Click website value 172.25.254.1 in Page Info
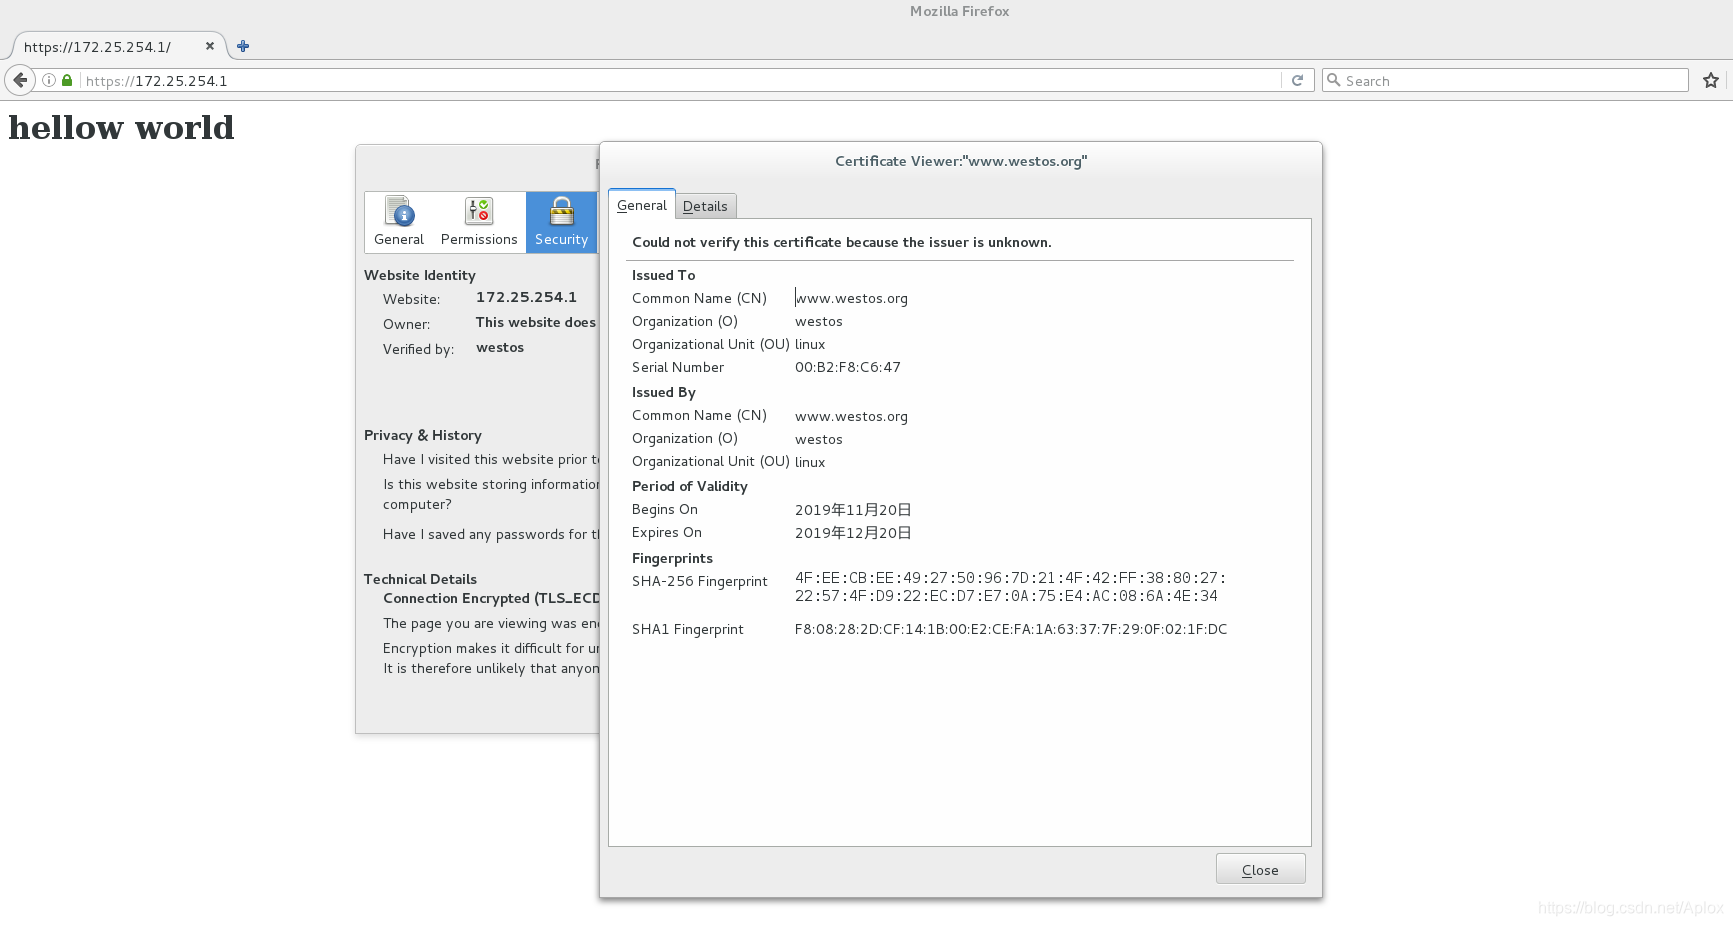This screenshot has width=1733, height=926. tap(526, 297)
